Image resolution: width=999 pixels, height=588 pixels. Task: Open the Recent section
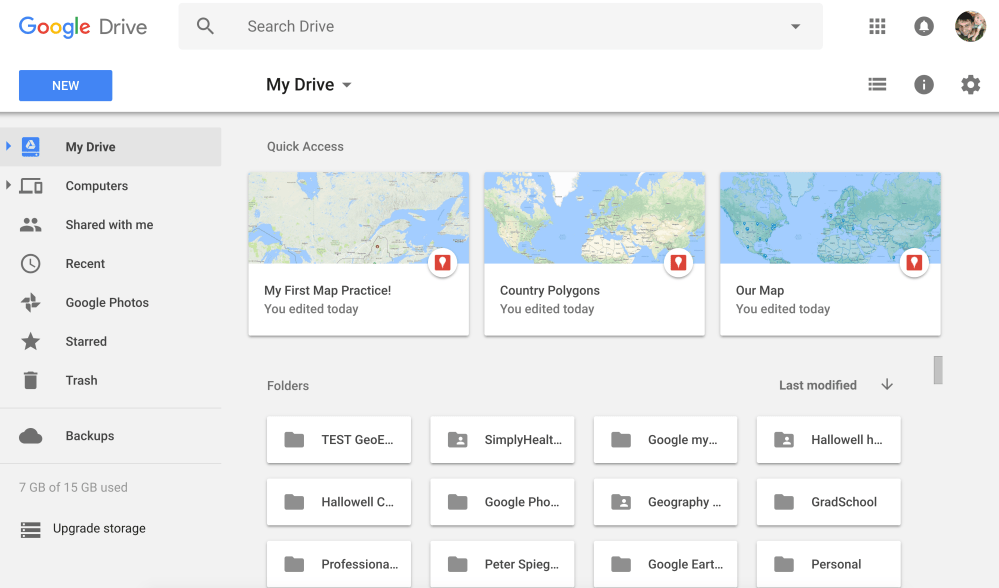(85, 264)
